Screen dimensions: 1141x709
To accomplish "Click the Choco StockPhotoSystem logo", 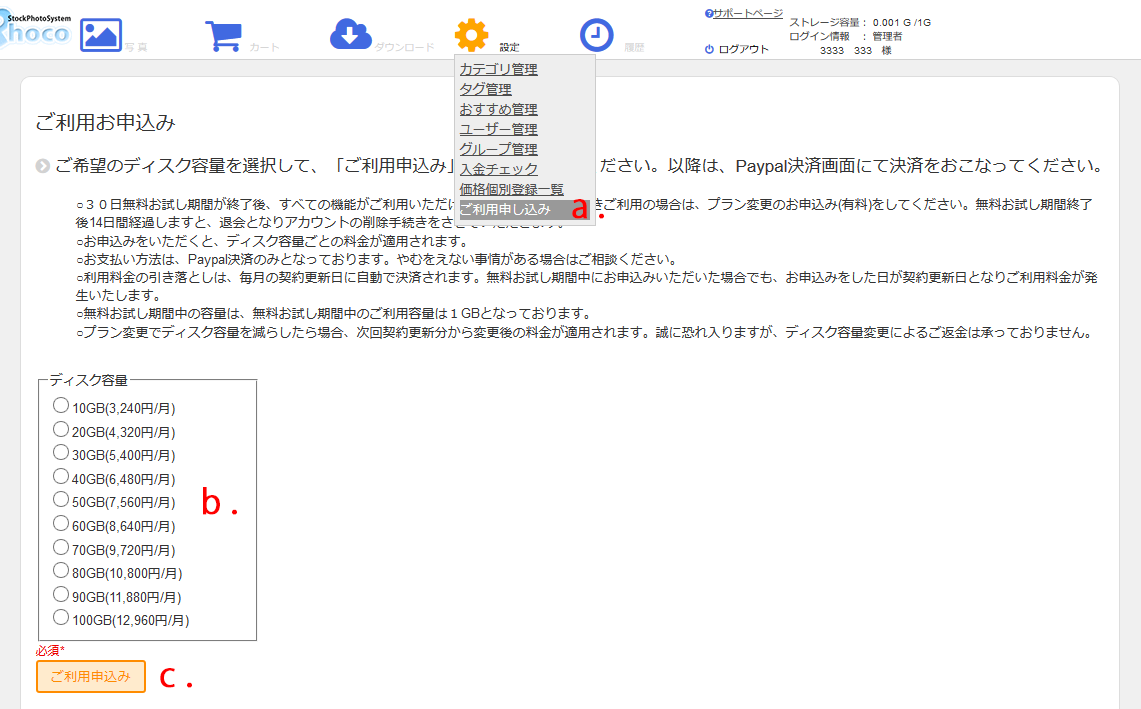I will 35,28.
